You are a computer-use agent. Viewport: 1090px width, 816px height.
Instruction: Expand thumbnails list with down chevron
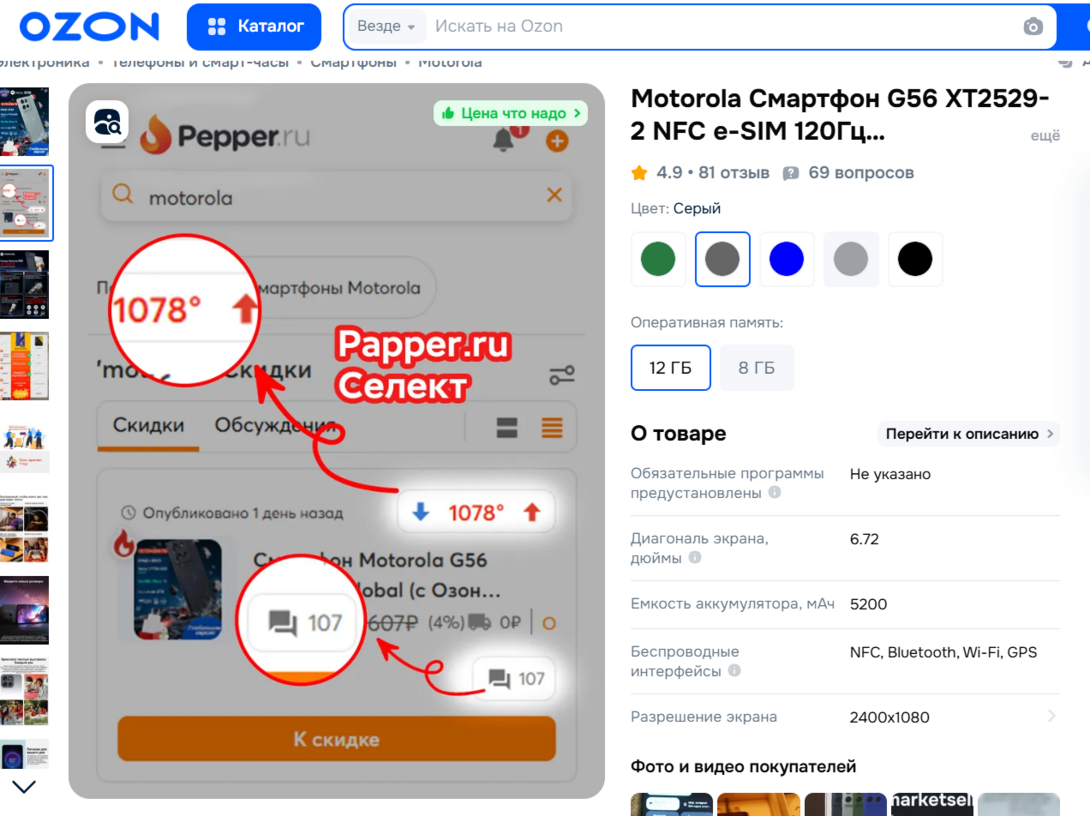[x=24, y=787]
